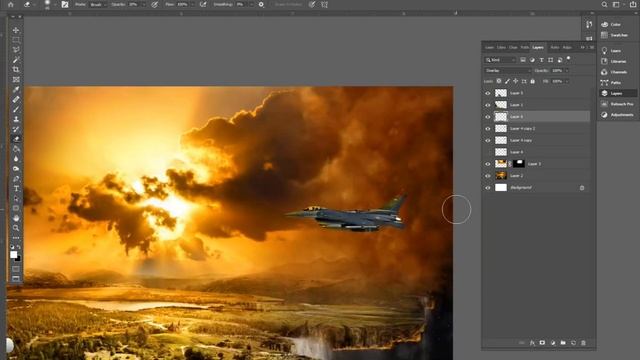
Task: Click Add layer mask button at panel bottom
Action: (542, 343)
